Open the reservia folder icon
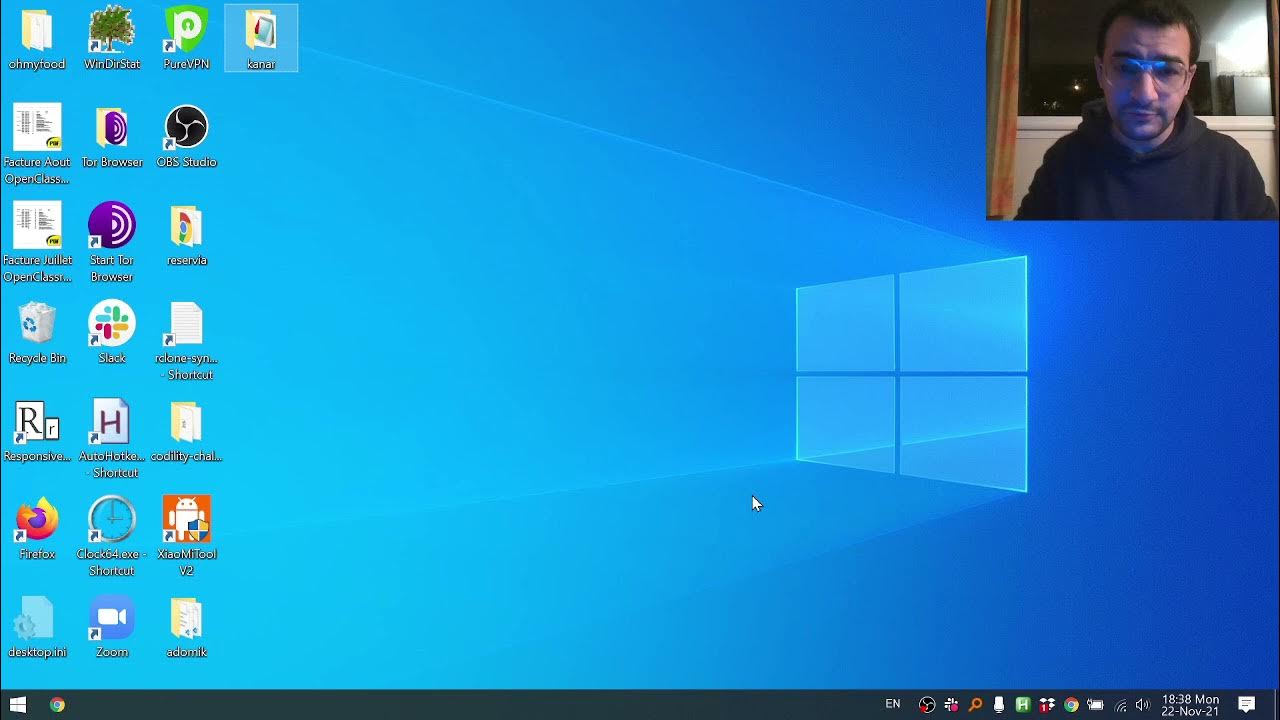1280x720 pixels. coord(186,235)
